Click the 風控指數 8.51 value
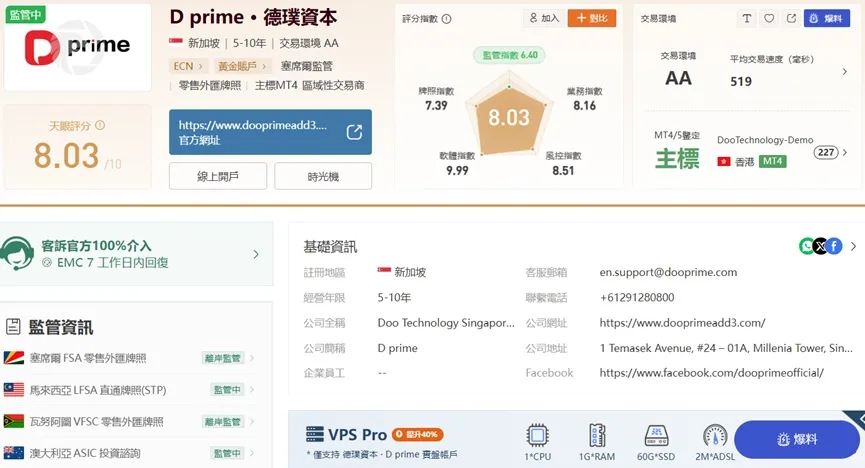The height and width of the screenshot is (468, 865). pos(563,171)
